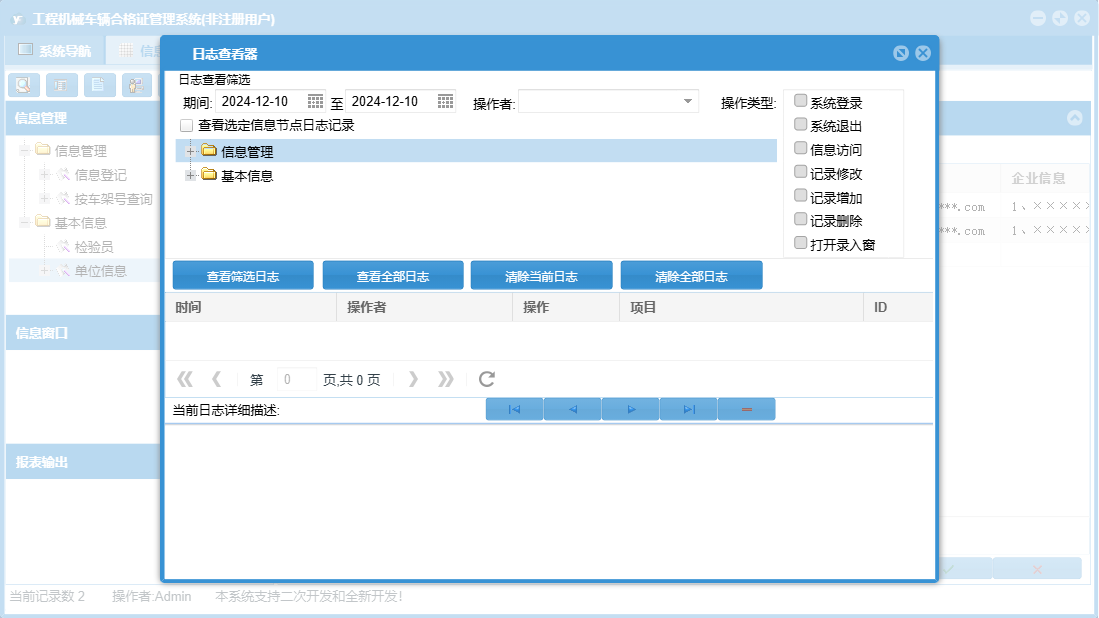1099x618 pixels.
Task: Expand the 信息管理 tree node in filter
Action: click(190, 151)
